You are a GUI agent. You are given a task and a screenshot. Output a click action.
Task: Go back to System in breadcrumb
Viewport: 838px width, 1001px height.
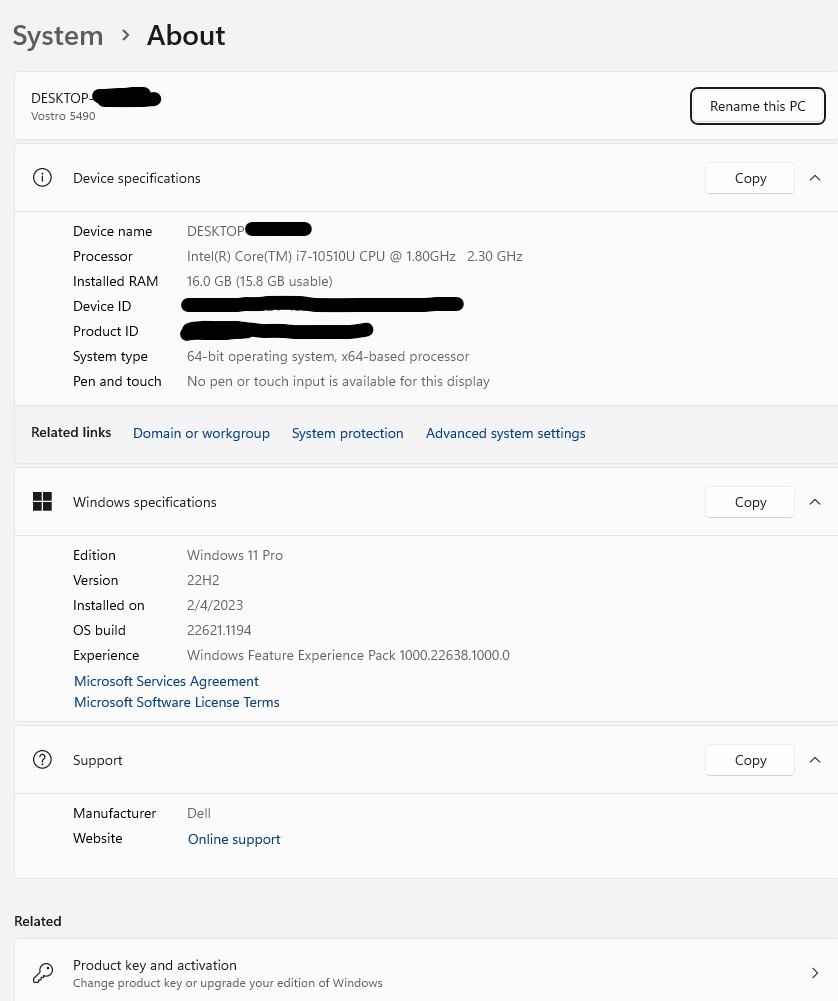click(58, 36)
